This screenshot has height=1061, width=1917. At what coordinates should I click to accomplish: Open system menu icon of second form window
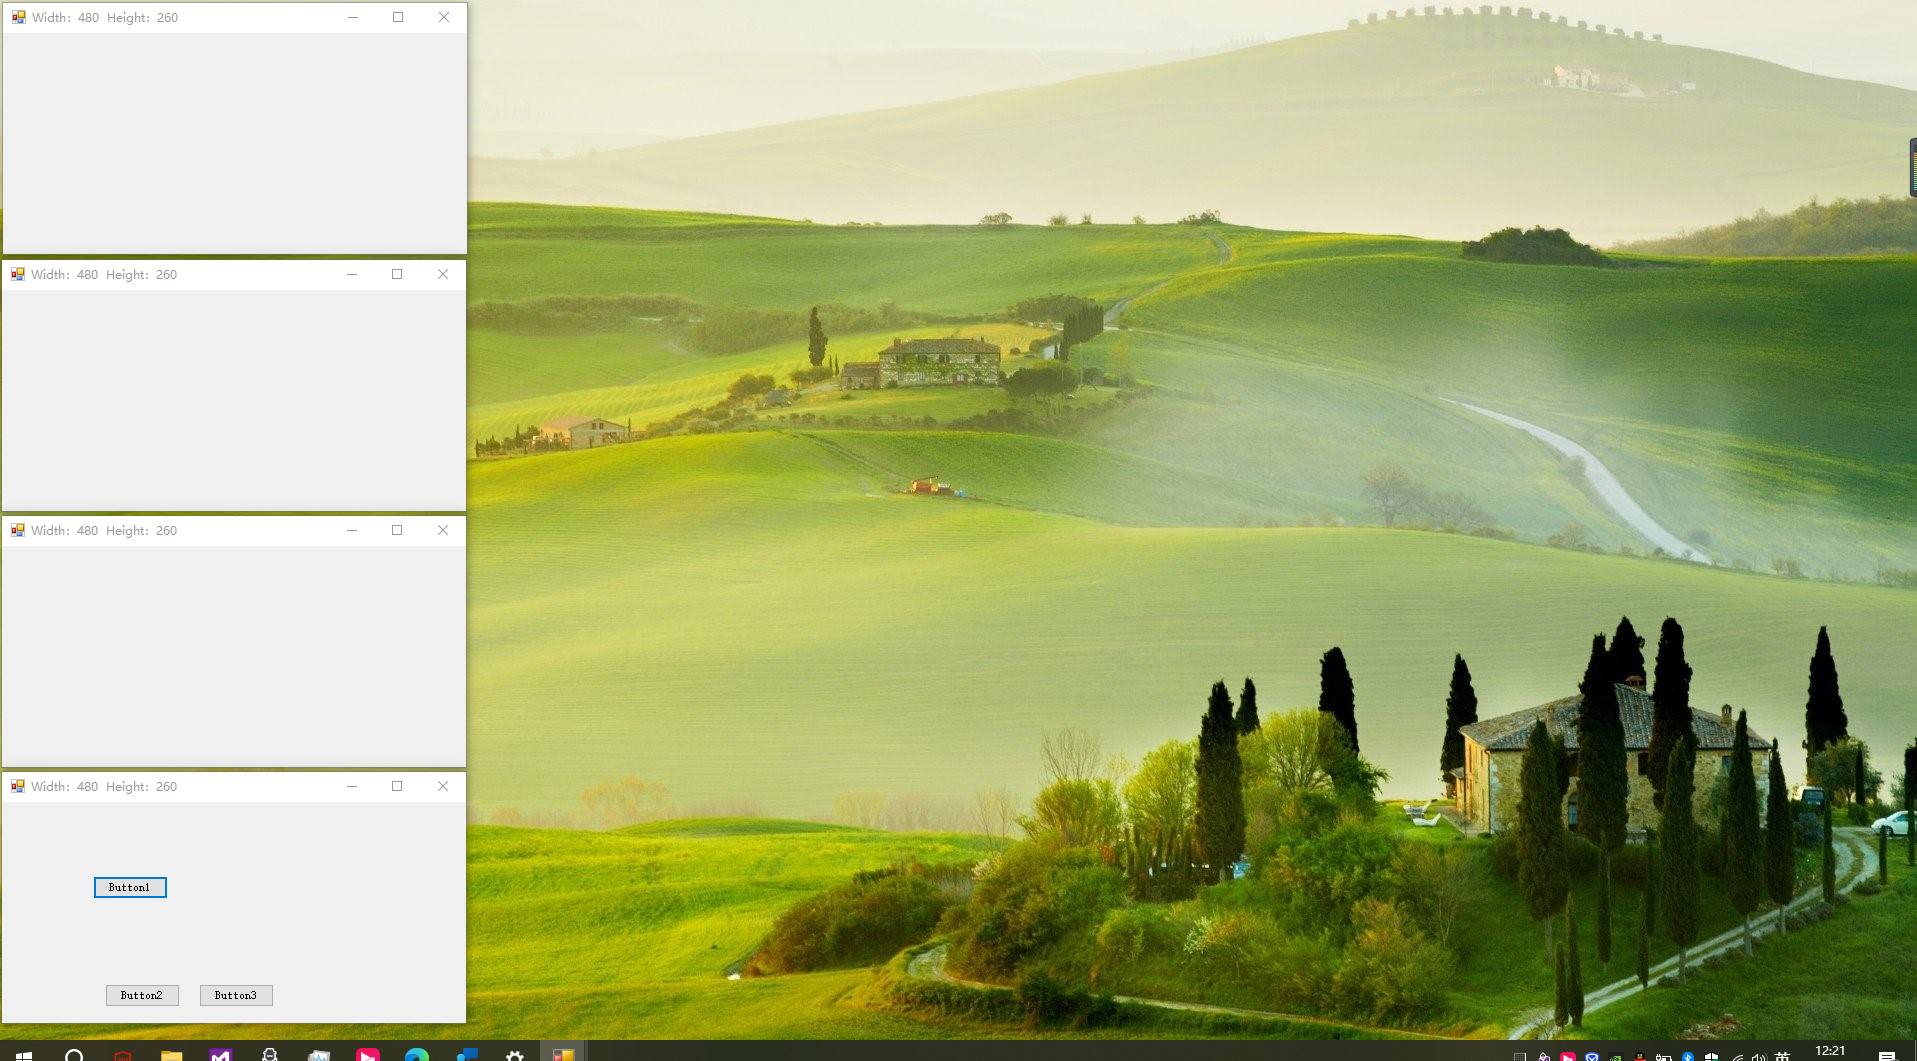(x=18, y=275)
